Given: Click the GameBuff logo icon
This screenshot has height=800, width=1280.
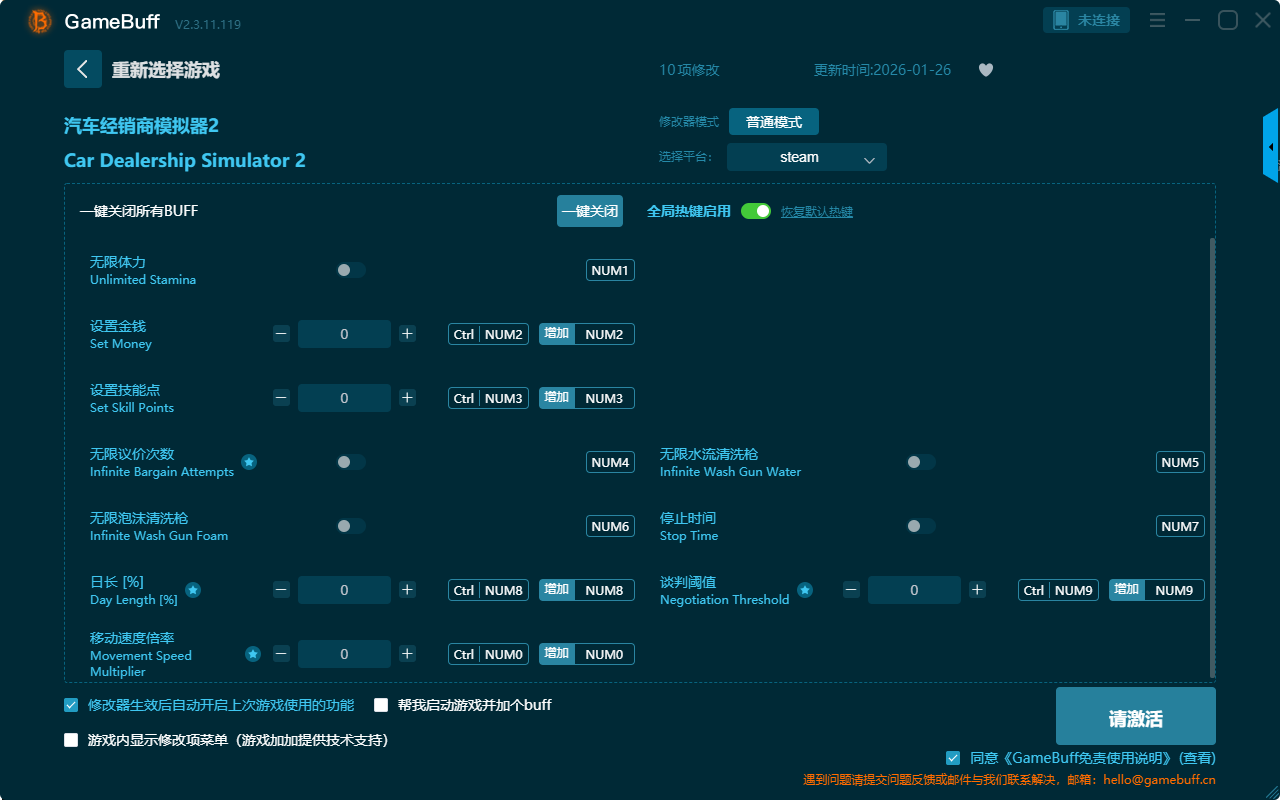Looking at the screenshot, I should click(40, 21).
